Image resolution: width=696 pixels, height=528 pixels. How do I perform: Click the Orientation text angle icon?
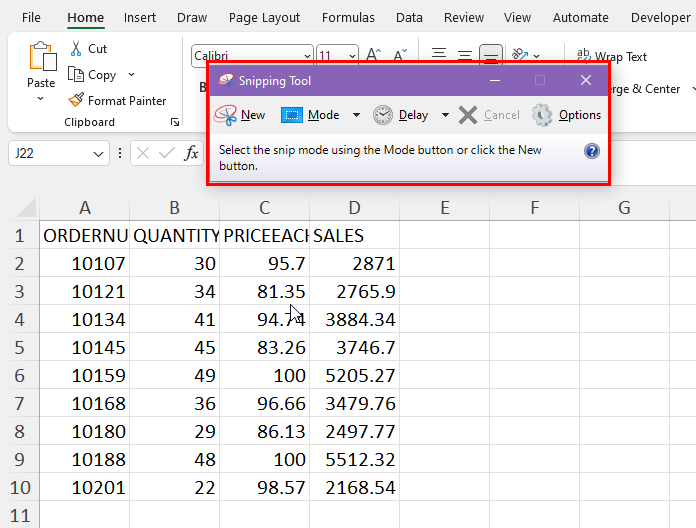tap(520, 55)
